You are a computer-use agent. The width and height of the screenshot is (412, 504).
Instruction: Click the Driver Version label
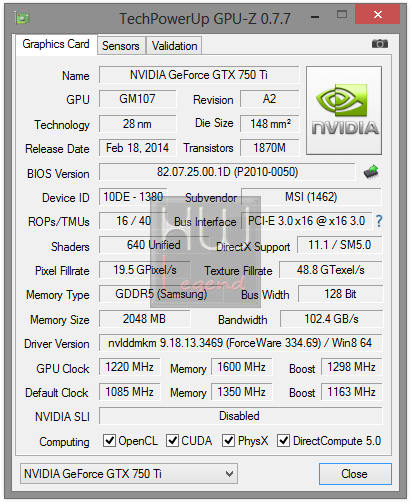pyautogui.click(x=57, y=344)
